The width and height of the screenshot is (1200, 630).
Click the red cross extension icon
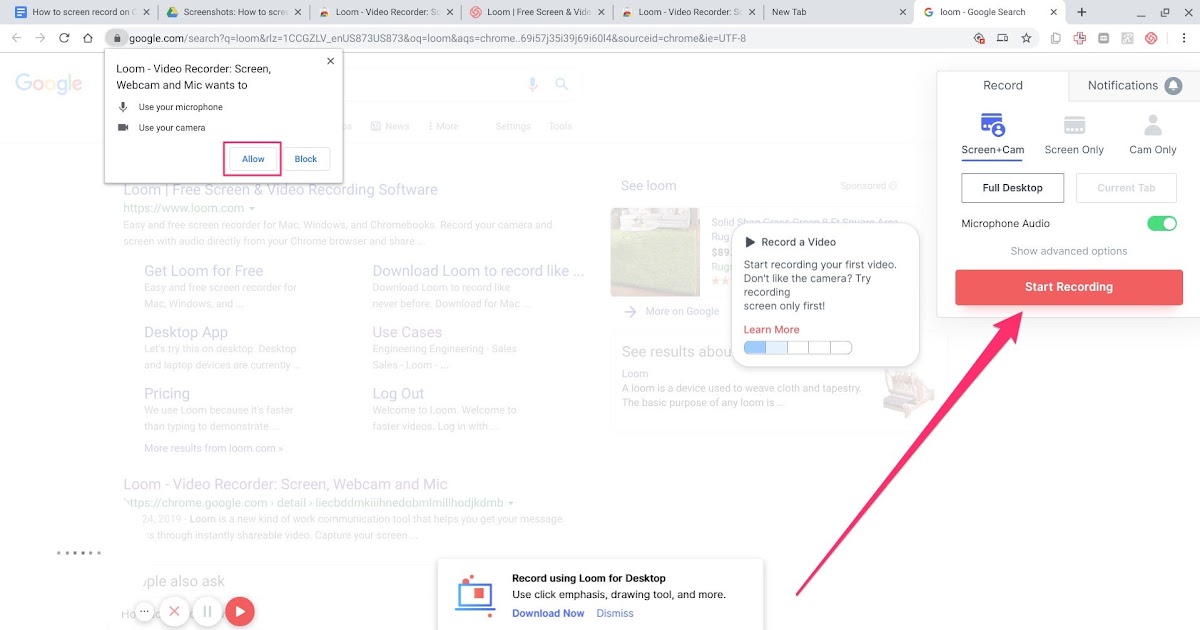tap(1080, 38)
